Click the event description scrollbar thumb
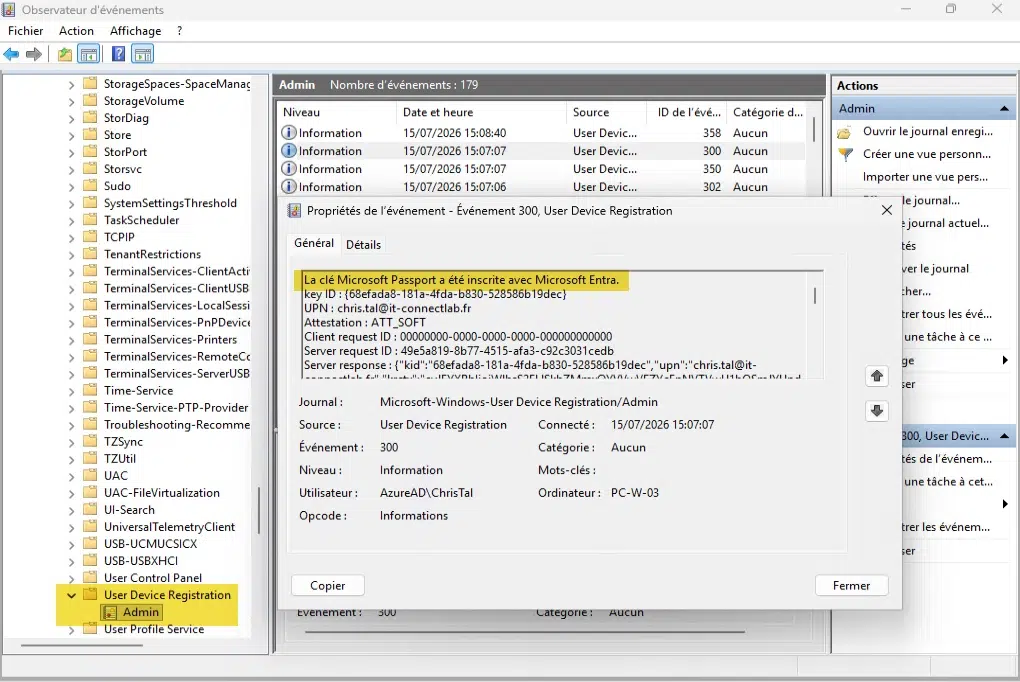1020x682 pixels. (x=814, y=295)
